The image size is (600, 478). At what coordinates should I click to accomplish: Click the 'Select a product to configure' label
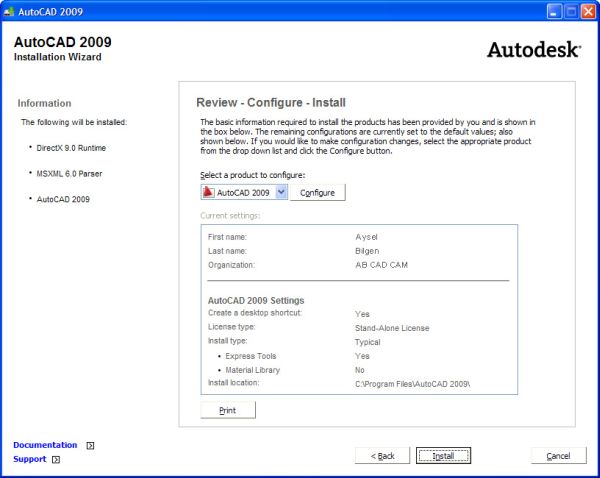(x=253, y=175)
